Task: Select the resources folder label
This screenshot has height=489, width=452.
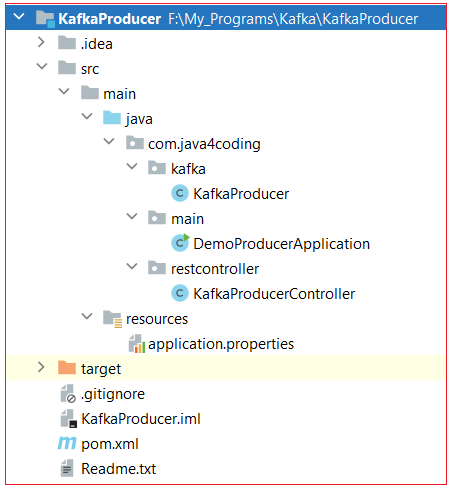Action: pyautogui.click(x=157, y=319)
